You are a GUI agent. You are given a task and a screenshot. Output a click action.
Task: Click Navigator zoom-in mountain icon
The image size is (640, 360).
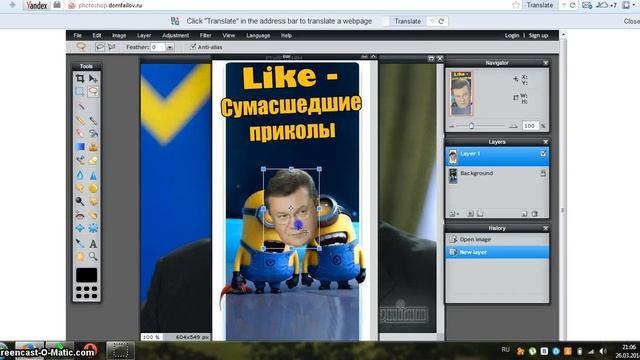pyautogui.click(x=513, y=126)
